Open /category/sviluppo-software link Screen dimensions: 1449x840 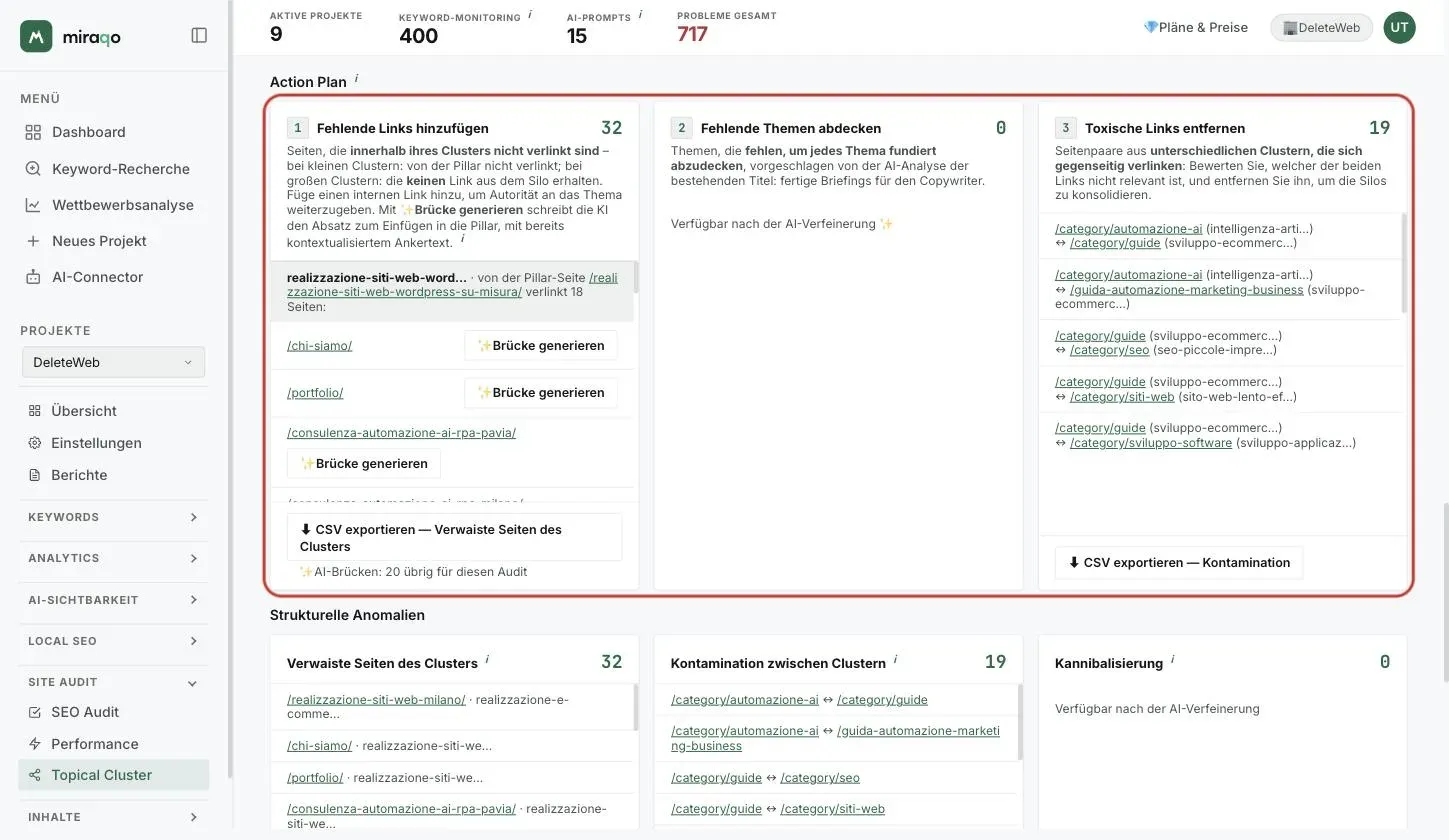(1151, 443)
